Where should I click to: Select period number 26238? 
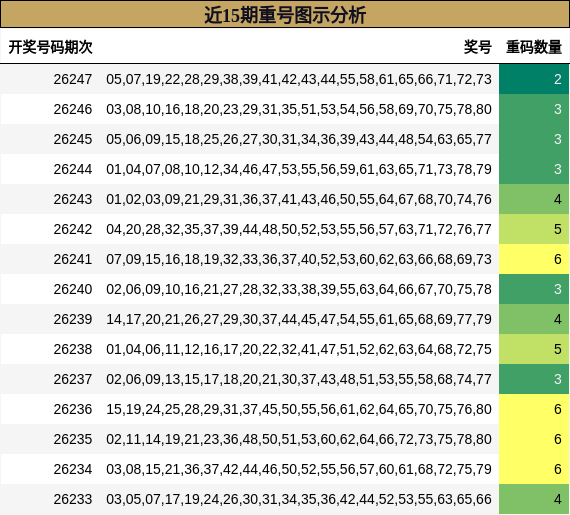coord(73,349)
